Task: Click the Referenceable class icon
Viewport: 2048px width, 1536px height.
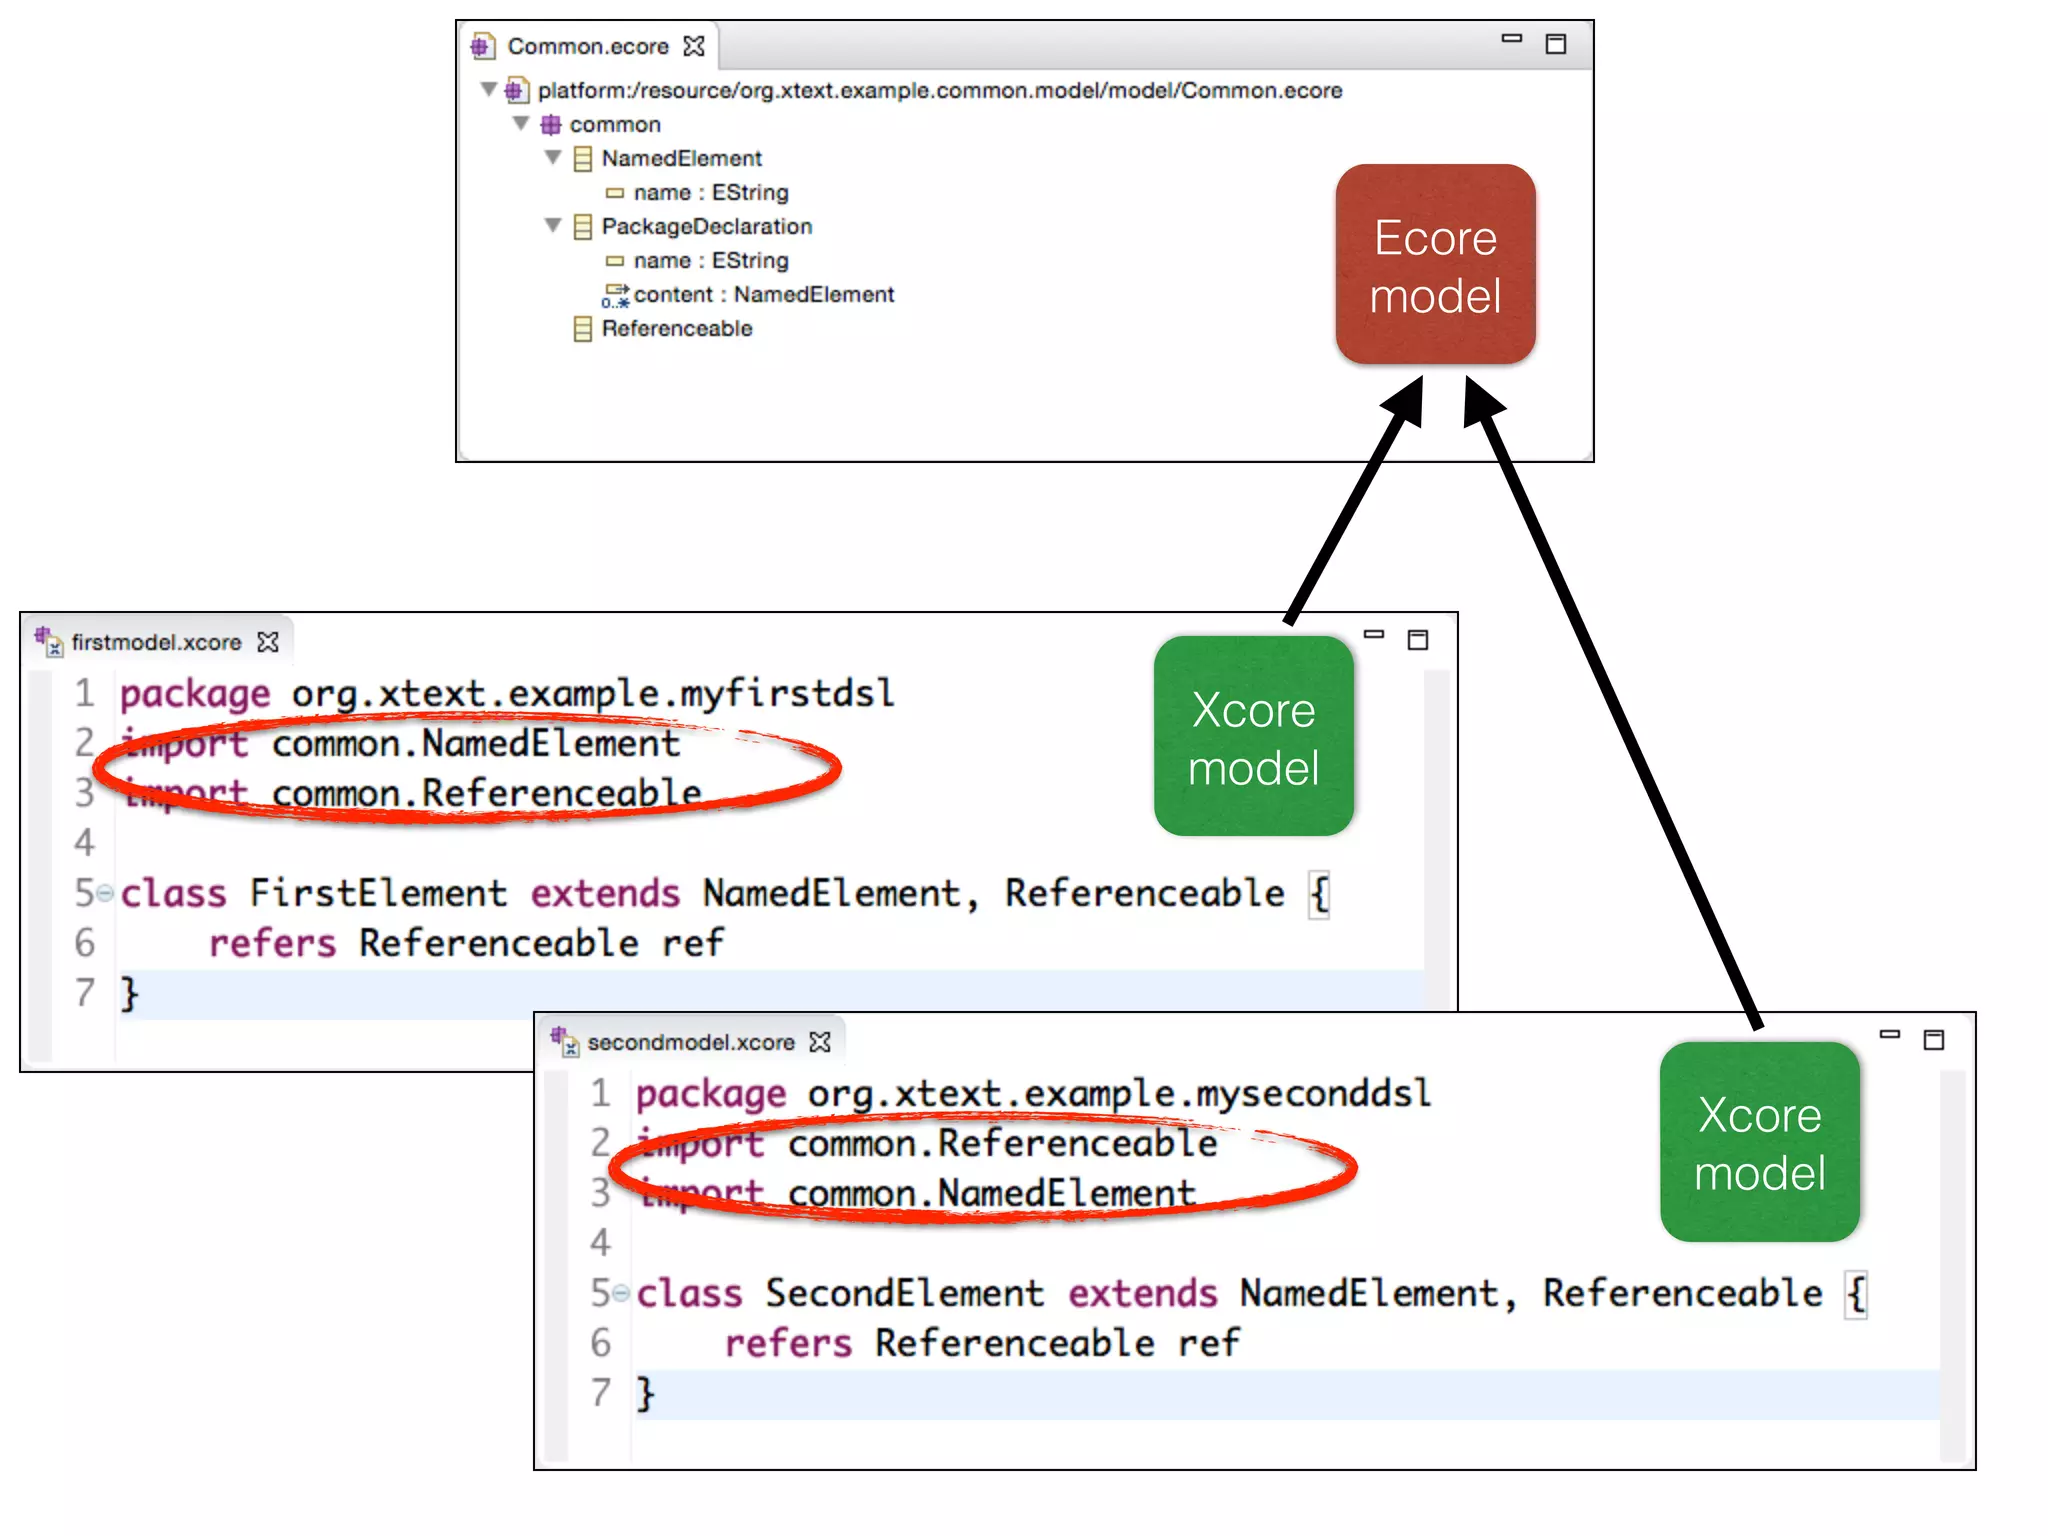Action: [583, 329]
